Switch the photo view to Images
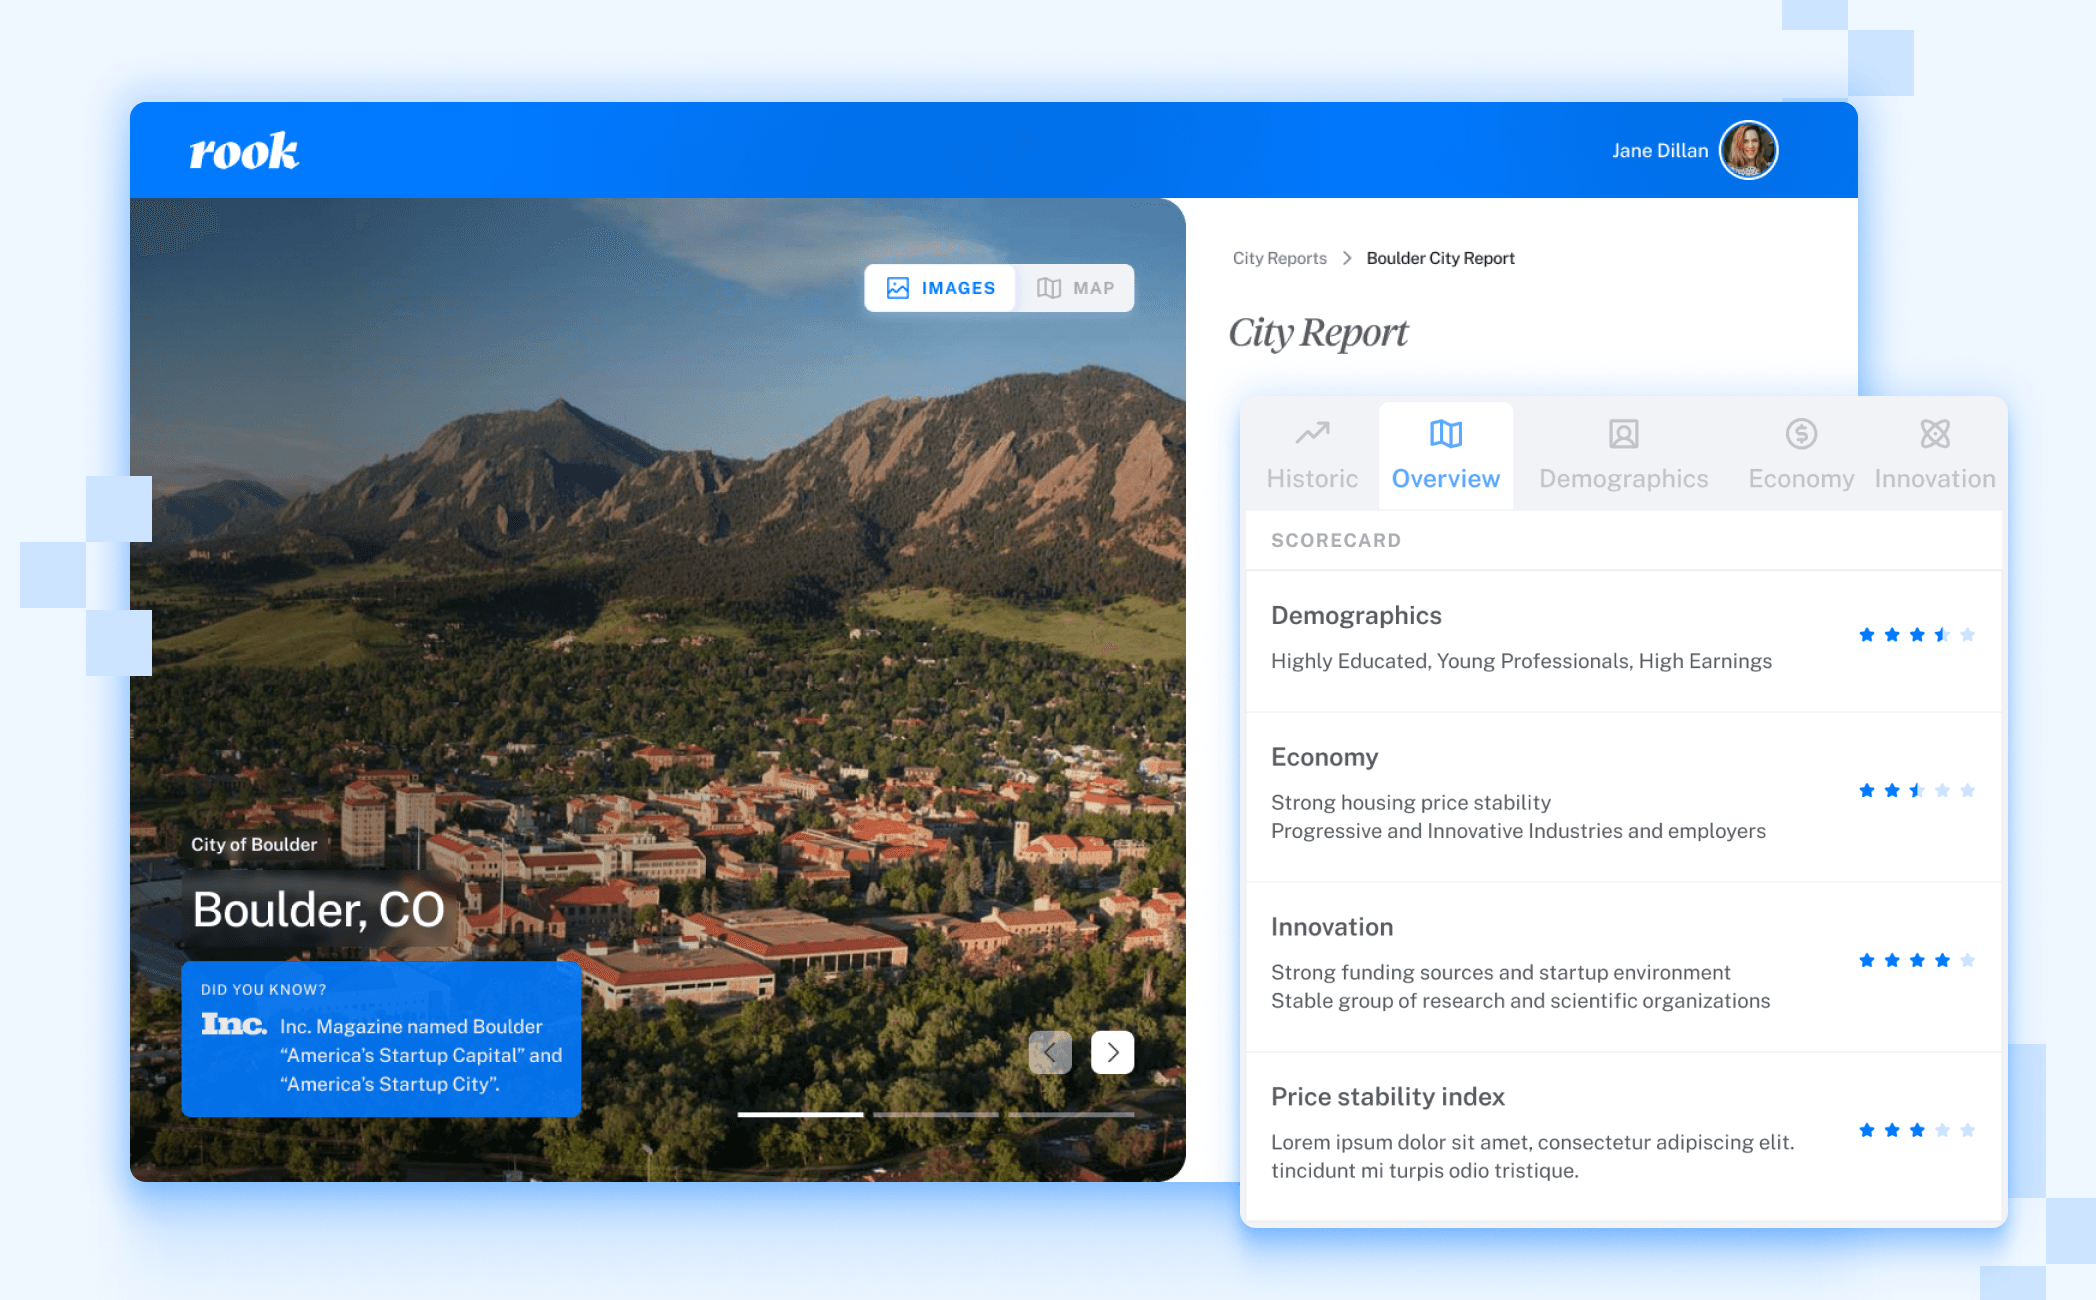 tap(941, 288)
